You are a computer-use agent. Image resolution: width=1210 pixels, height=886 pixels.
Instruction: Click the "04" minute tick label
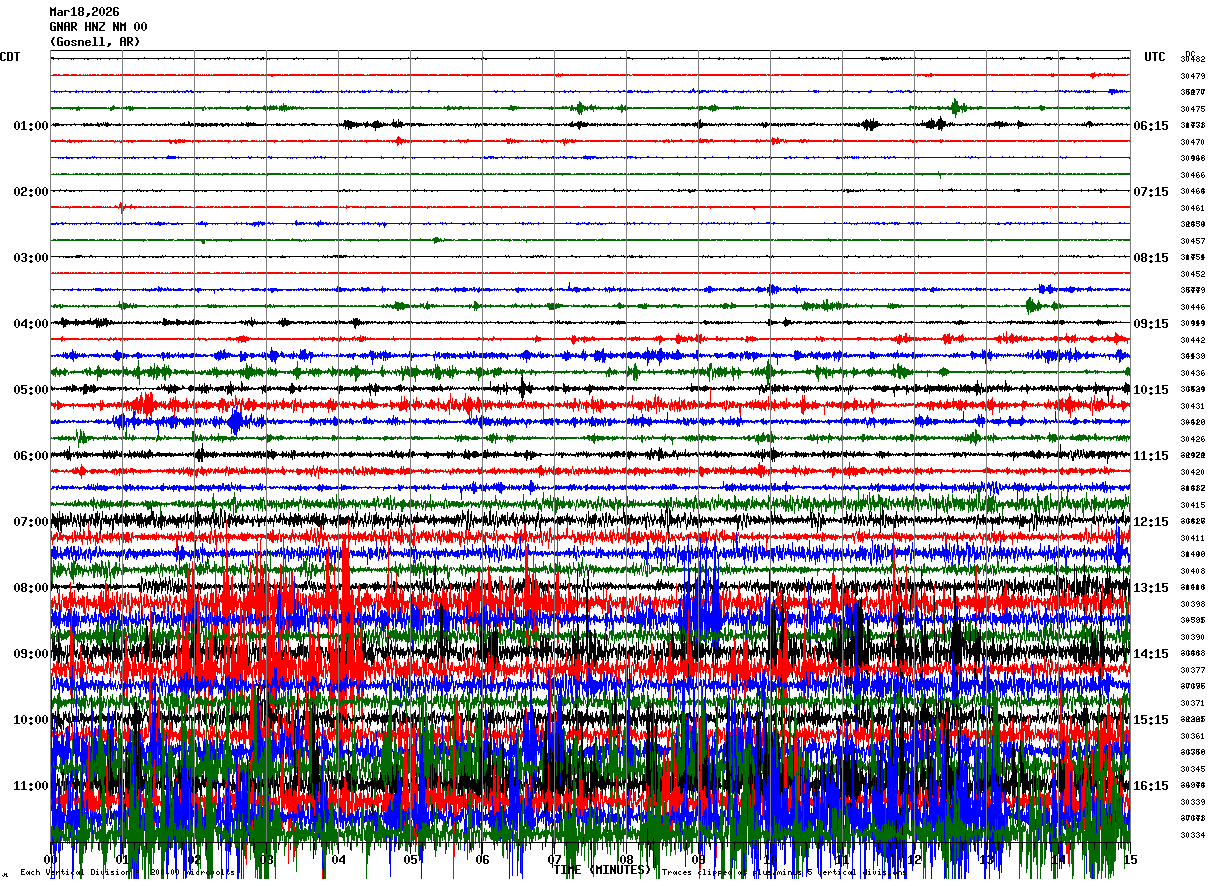click(338, 860)
